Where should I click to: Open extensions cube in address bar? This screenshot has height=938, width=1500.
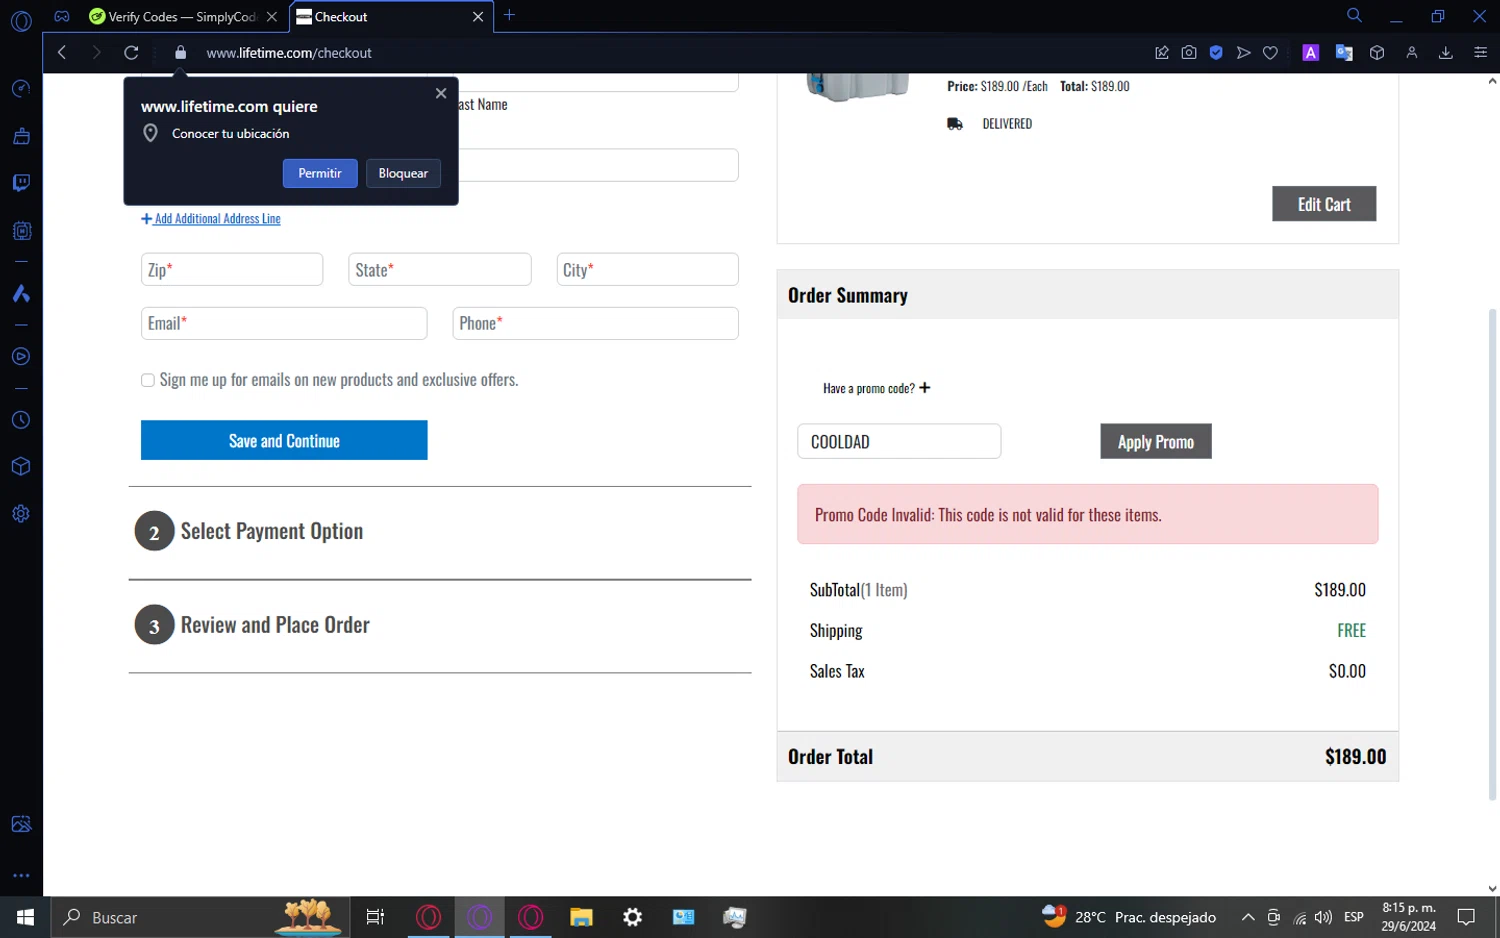click(x=1377, y=53)
